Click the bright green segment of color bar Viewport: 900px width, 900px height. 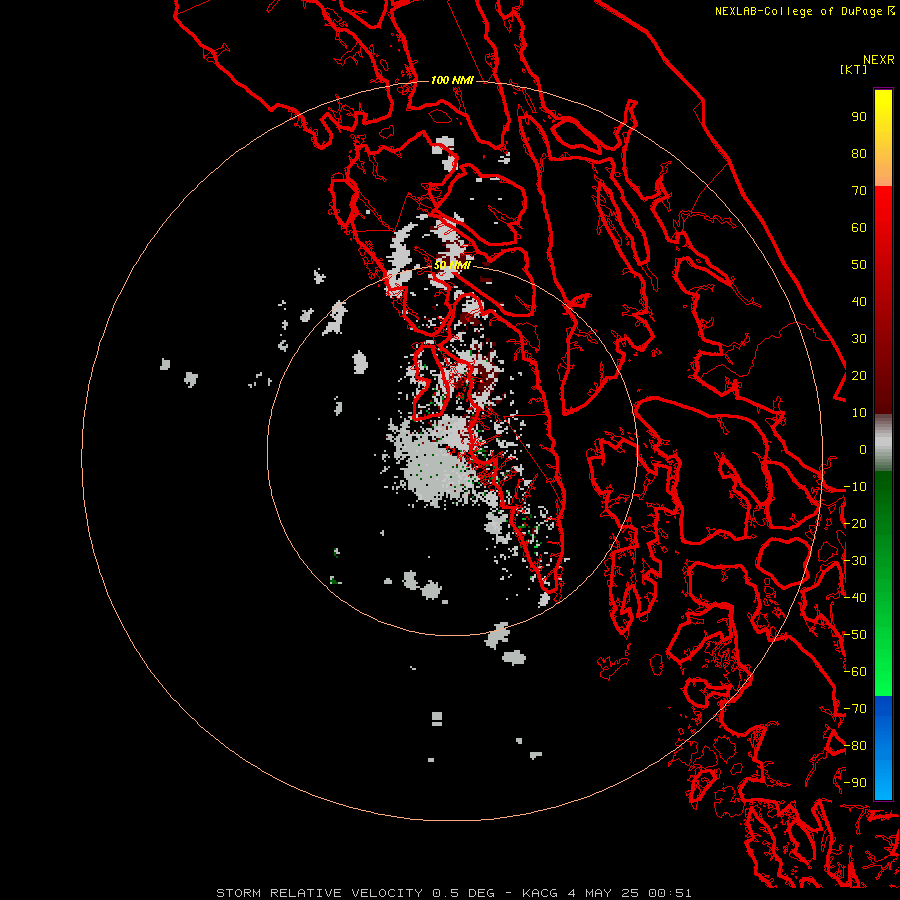(883, 584)
